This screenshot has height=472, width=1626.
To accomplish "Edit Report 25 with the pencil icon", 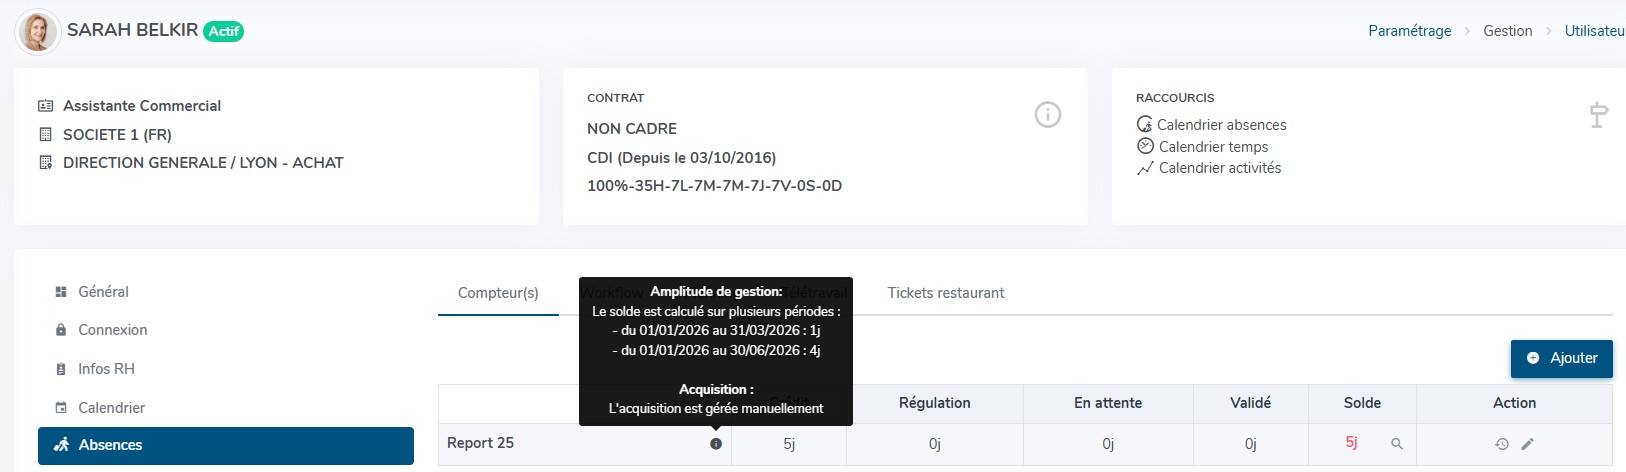I will pos(1527,444).
